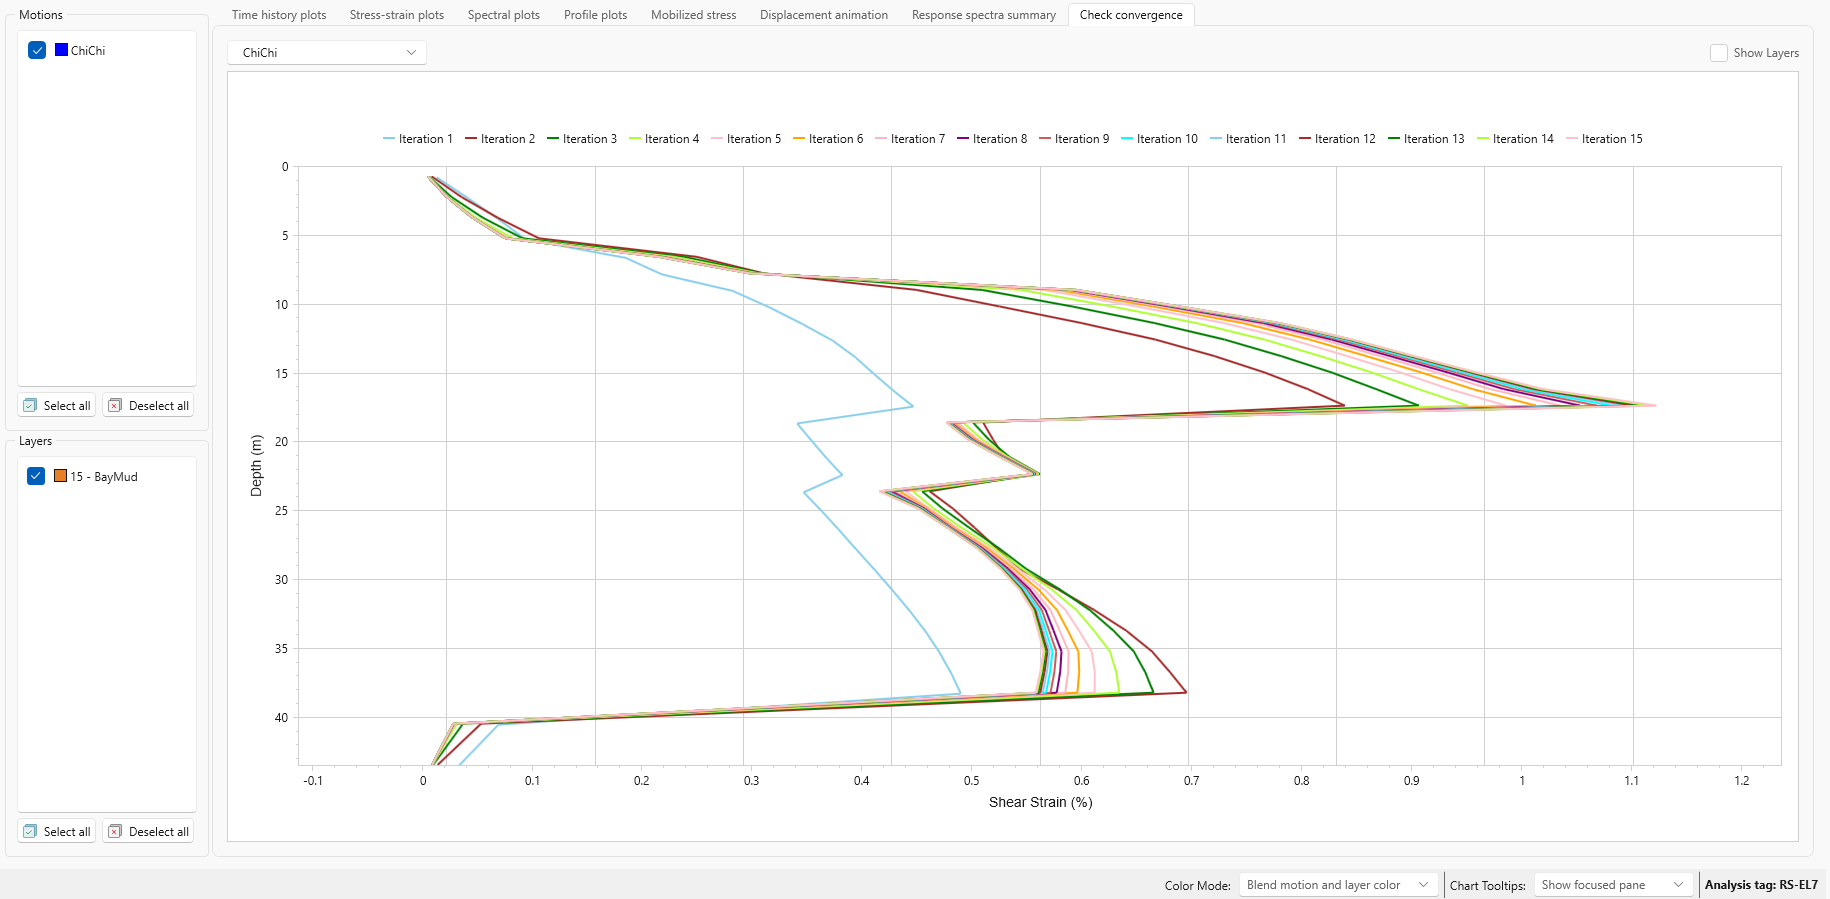
Task: Click the Iteration 7 legend entry
Action: click(x=910, y=139)
